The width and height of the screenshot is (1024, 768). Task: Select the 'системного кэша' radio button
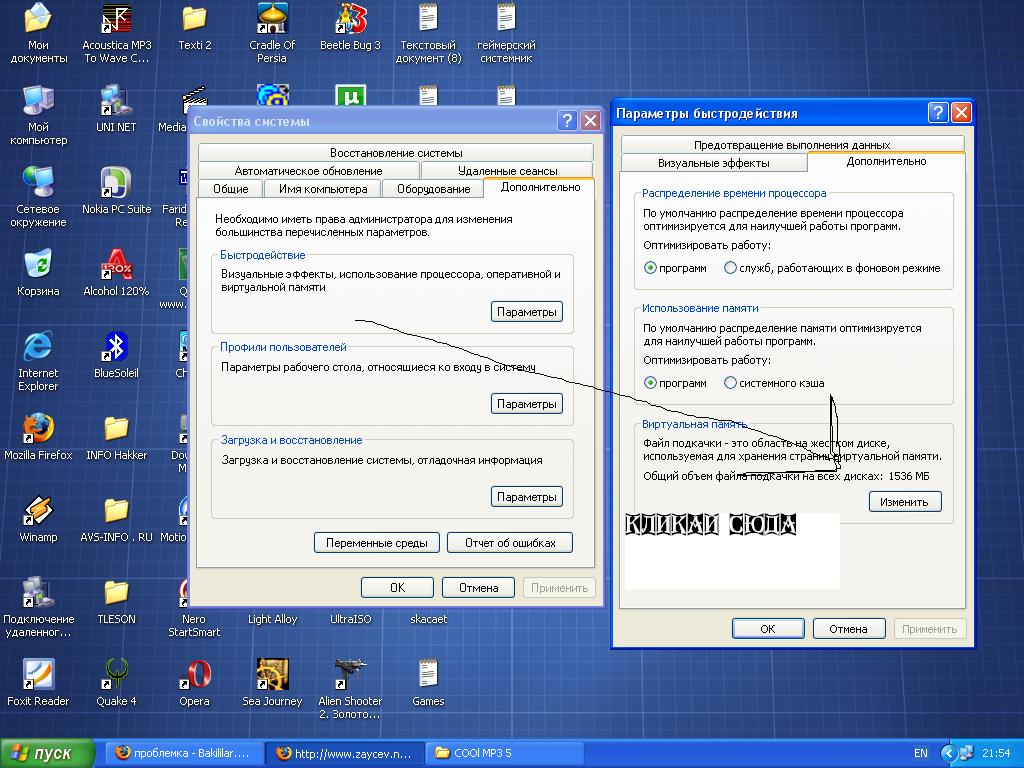point(731,383)
